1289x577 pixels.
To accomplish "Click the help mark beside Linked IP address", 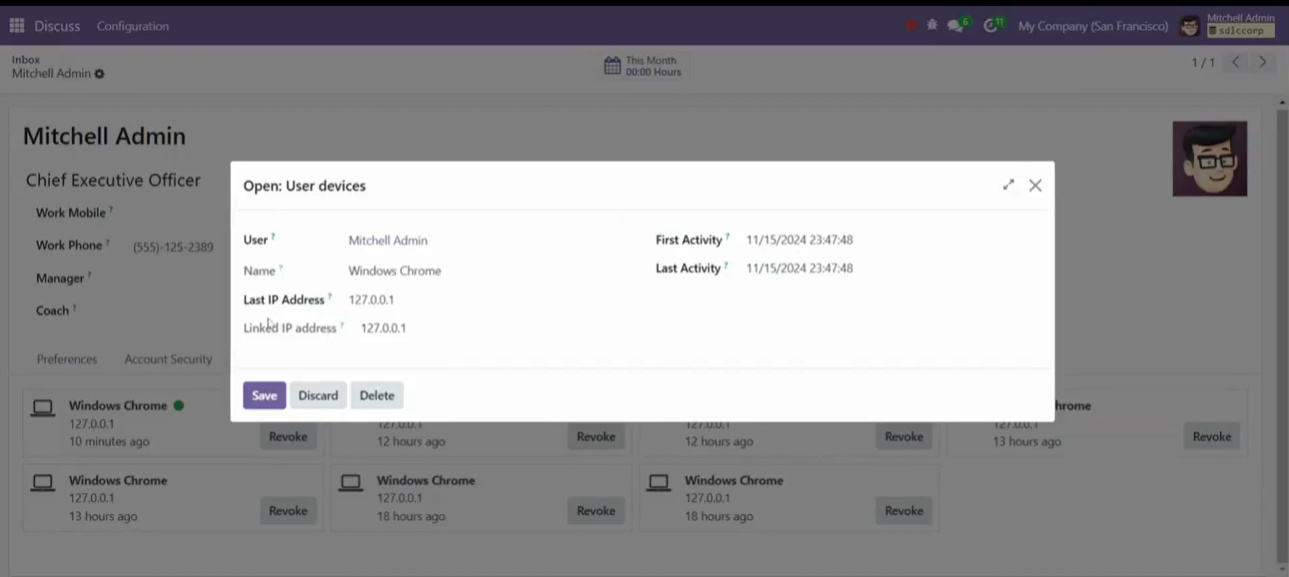I will coord(342,324).
